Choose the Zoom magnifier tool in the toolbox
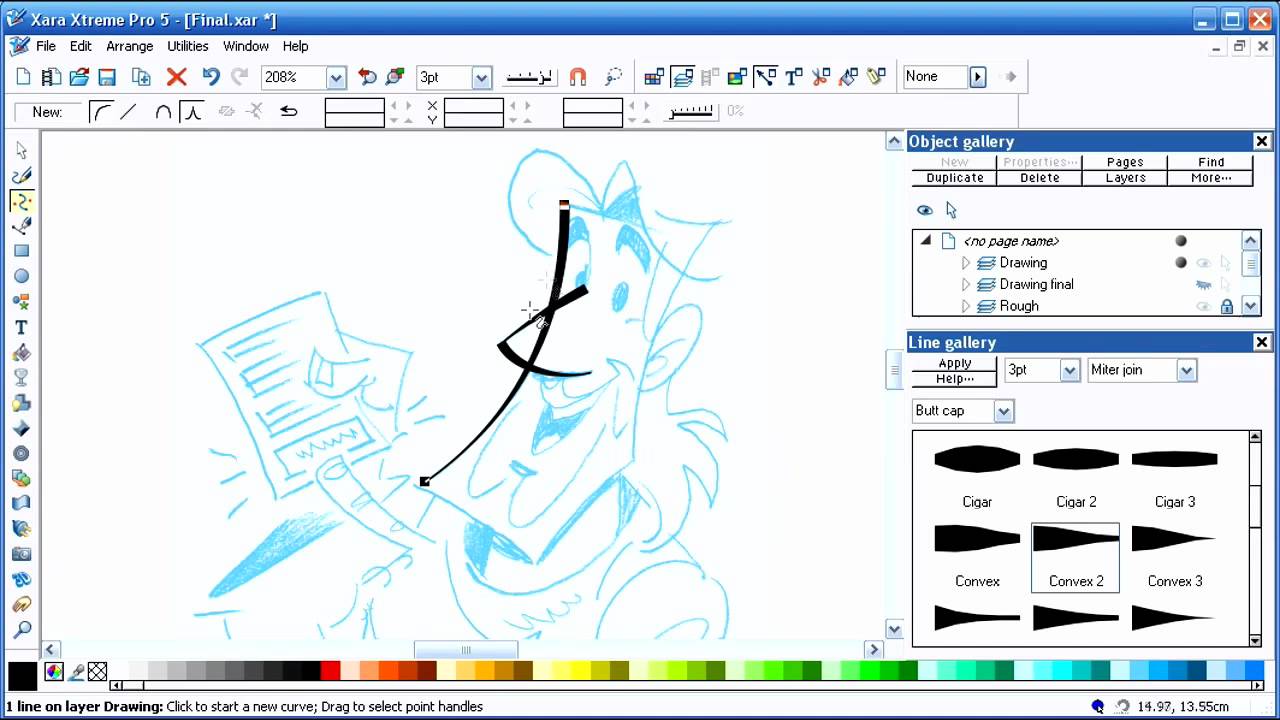The width and height of the screenshot is (1280, 720). 21,630
